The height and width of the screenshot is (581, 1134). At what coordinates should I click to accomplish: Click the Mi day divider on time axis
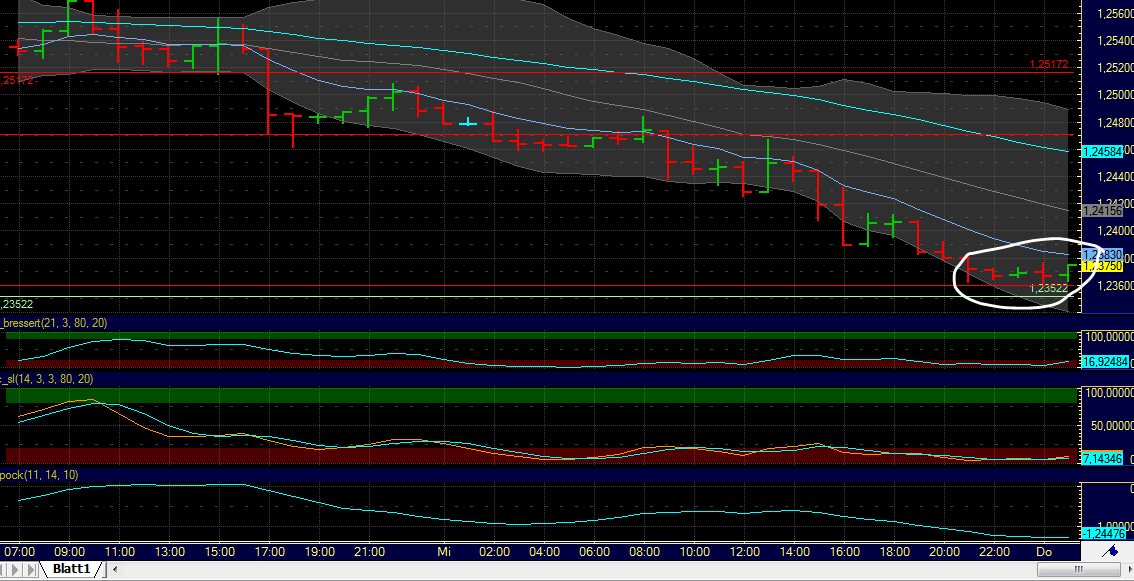(x=444, y=550)
